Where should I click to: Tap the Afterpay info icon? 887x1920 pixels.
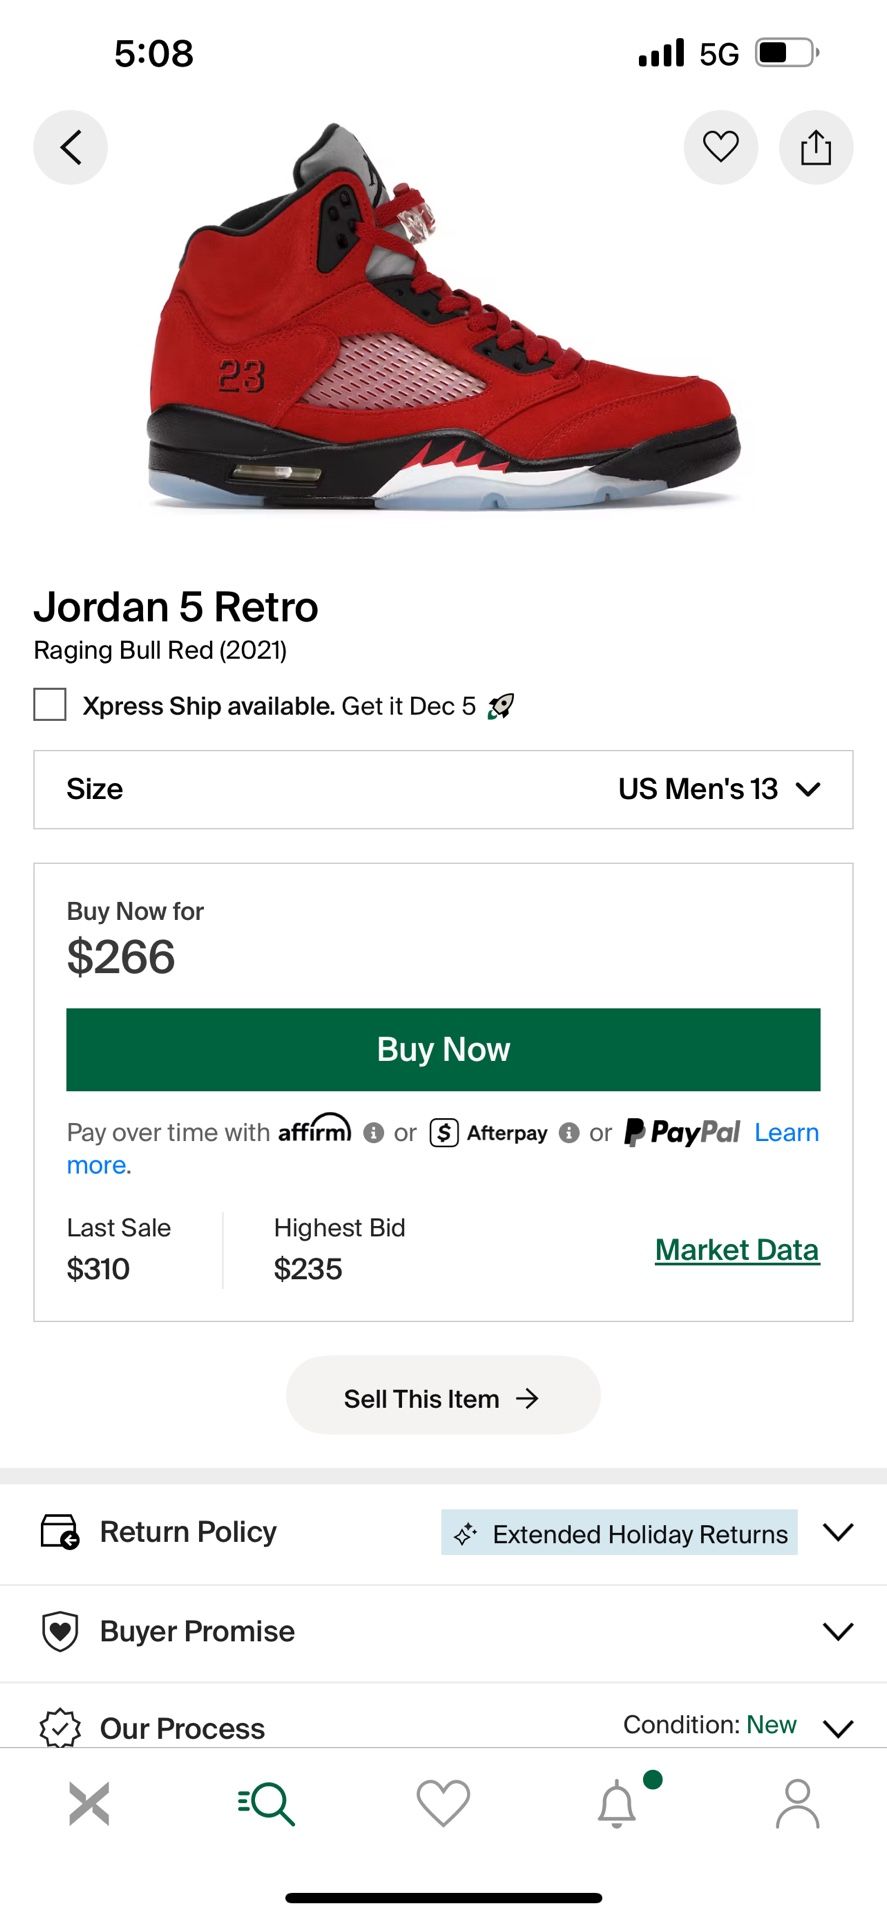(x=569, y=1132)
